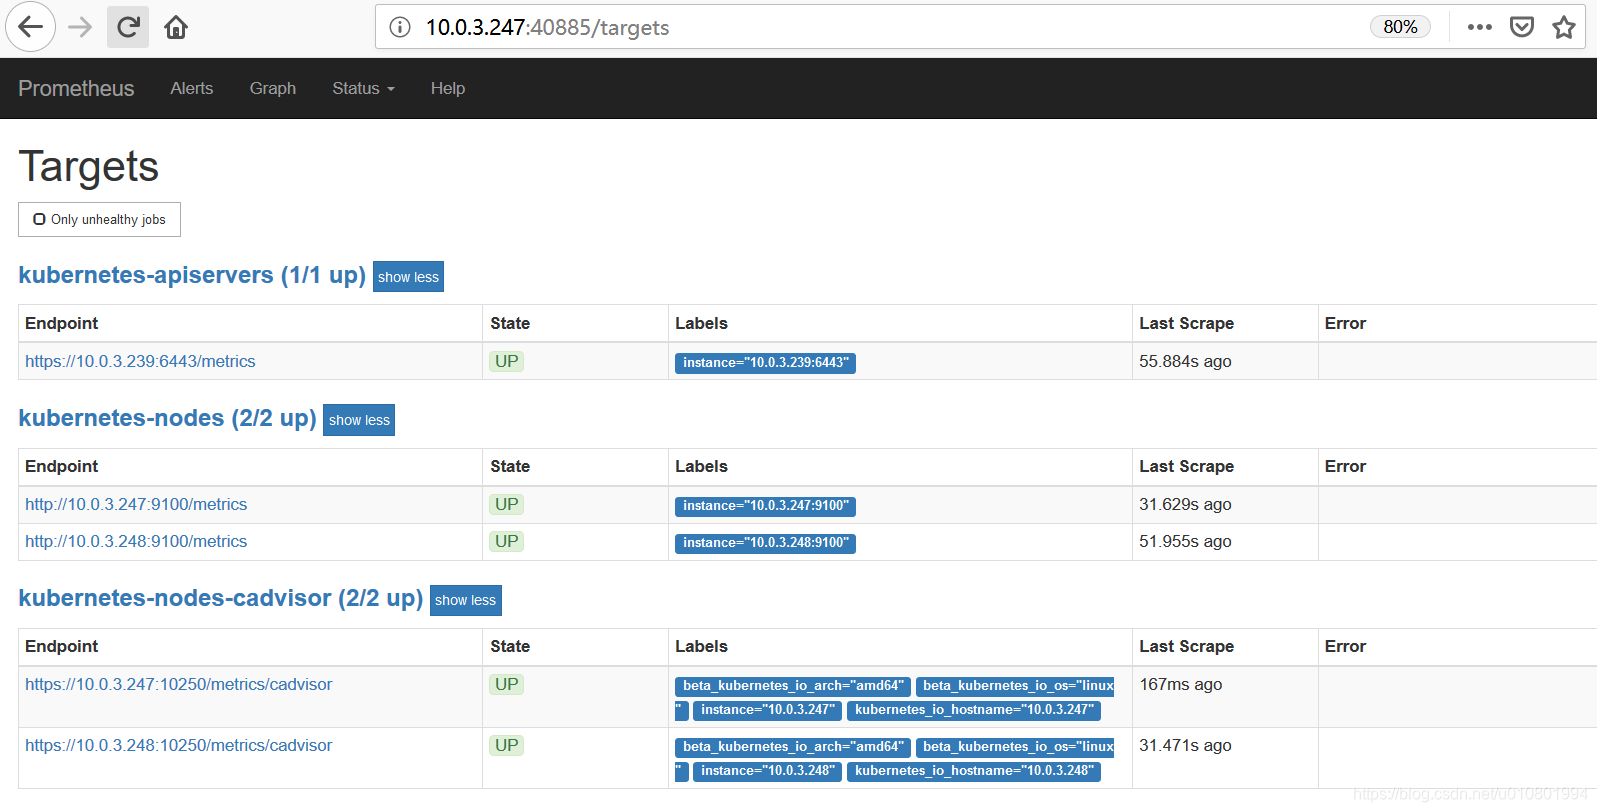
Task: Open the Help navigation item
Action: 447,88
